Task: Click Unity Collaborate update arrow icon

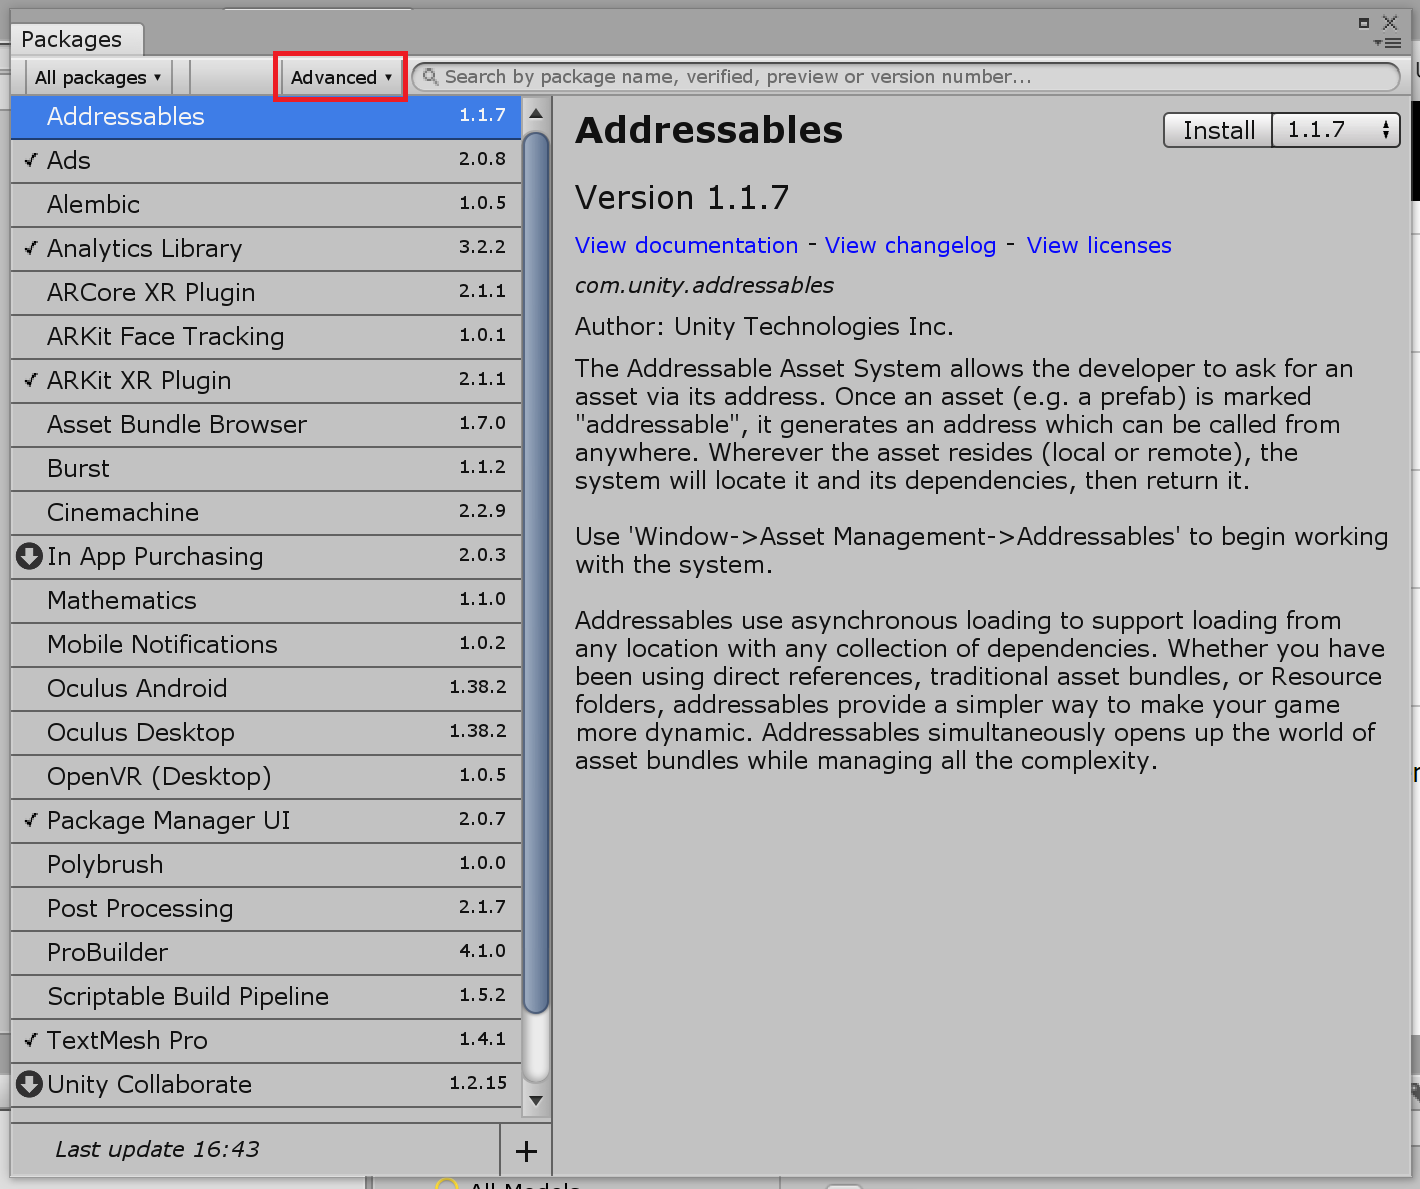Action: (29, 1084)
